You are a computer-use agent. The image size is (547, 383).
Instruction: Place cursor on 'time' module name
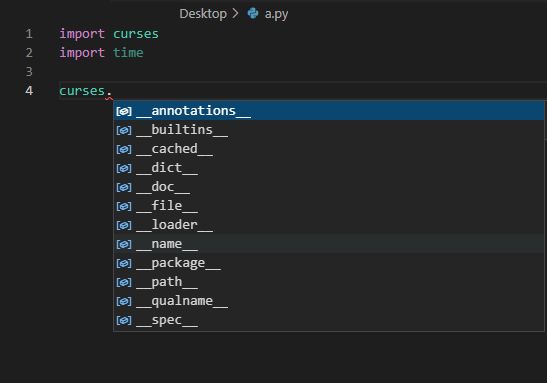tap(128, 53)
